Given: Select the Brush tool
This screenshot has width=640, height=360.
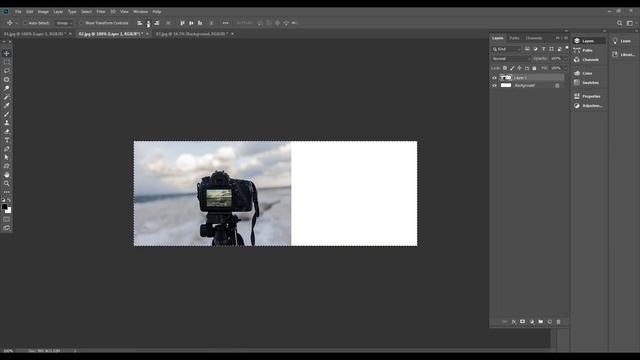Looking at the screenshot, I should coord(7,114).
